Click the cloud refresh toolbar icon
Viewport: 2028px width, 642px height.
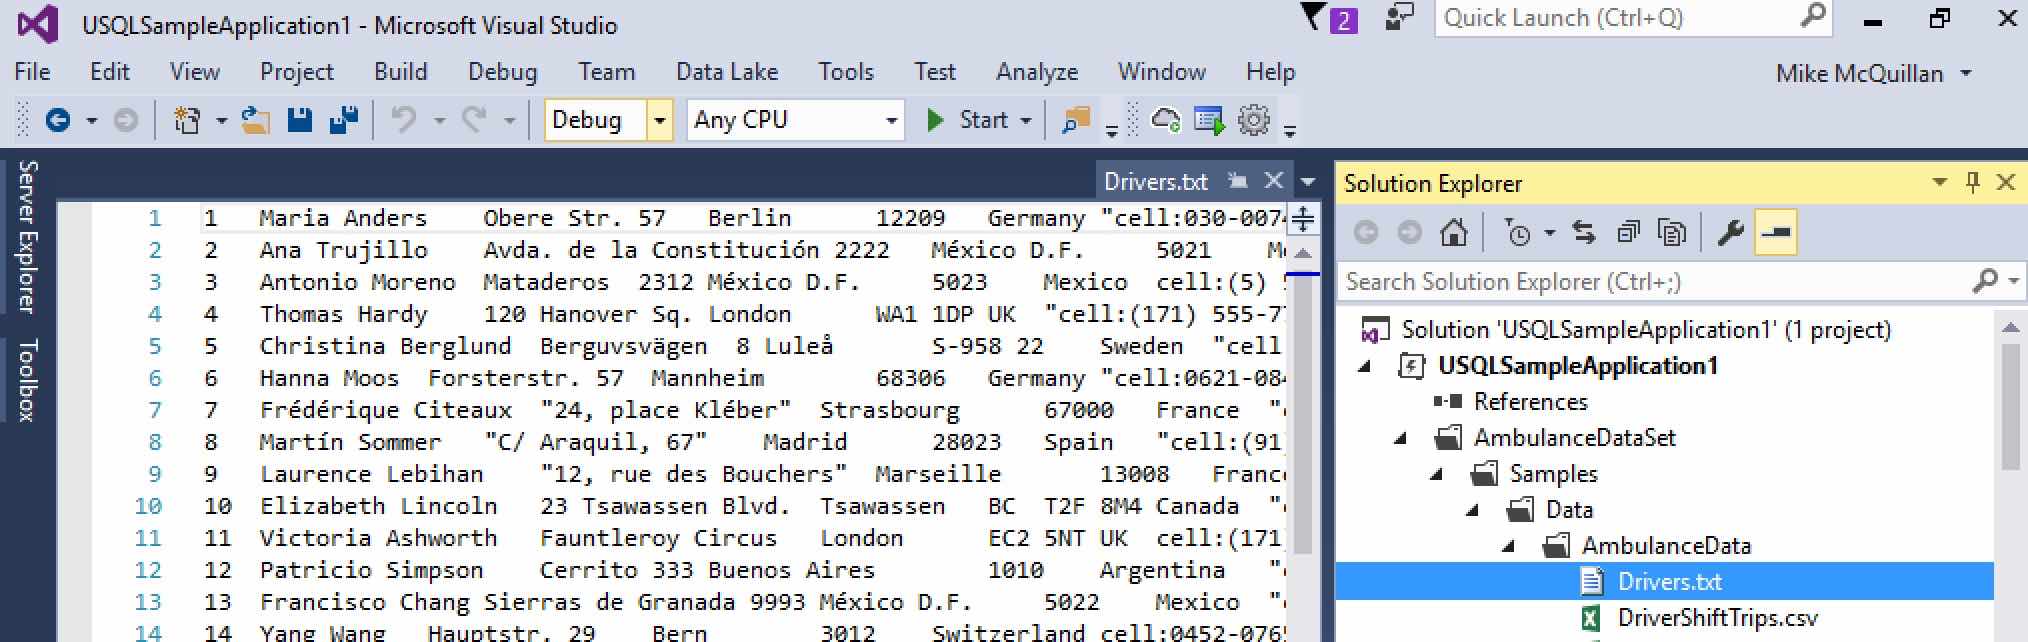pyautogui.click(x=1166, y=121)
